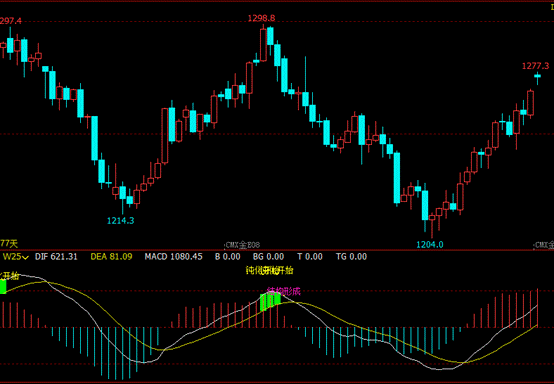
Task: Click the BG 0.00 indicator value
Action: tap(268, 257)
